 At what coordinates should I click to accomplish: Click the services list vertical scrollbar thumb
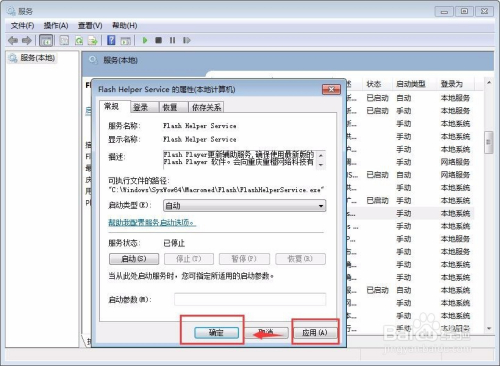point(489,142)
